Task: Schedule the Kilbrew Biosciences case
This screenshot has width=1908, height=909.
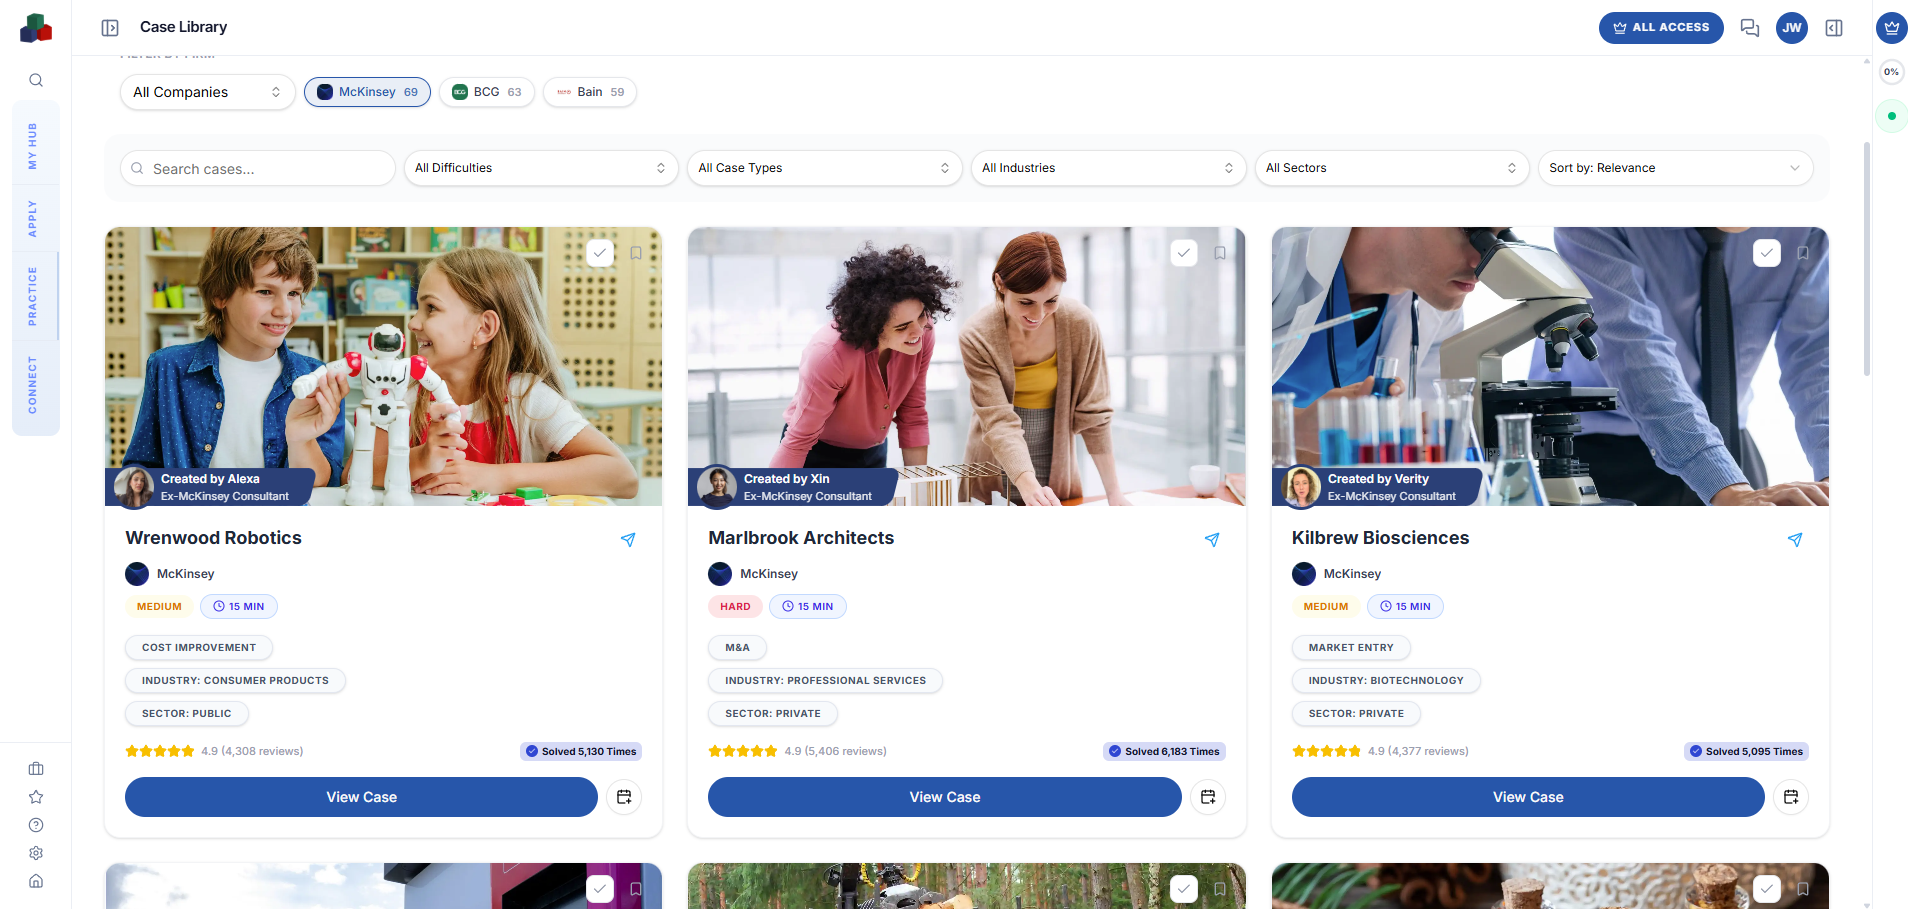Action: (x=1791, y=797)
